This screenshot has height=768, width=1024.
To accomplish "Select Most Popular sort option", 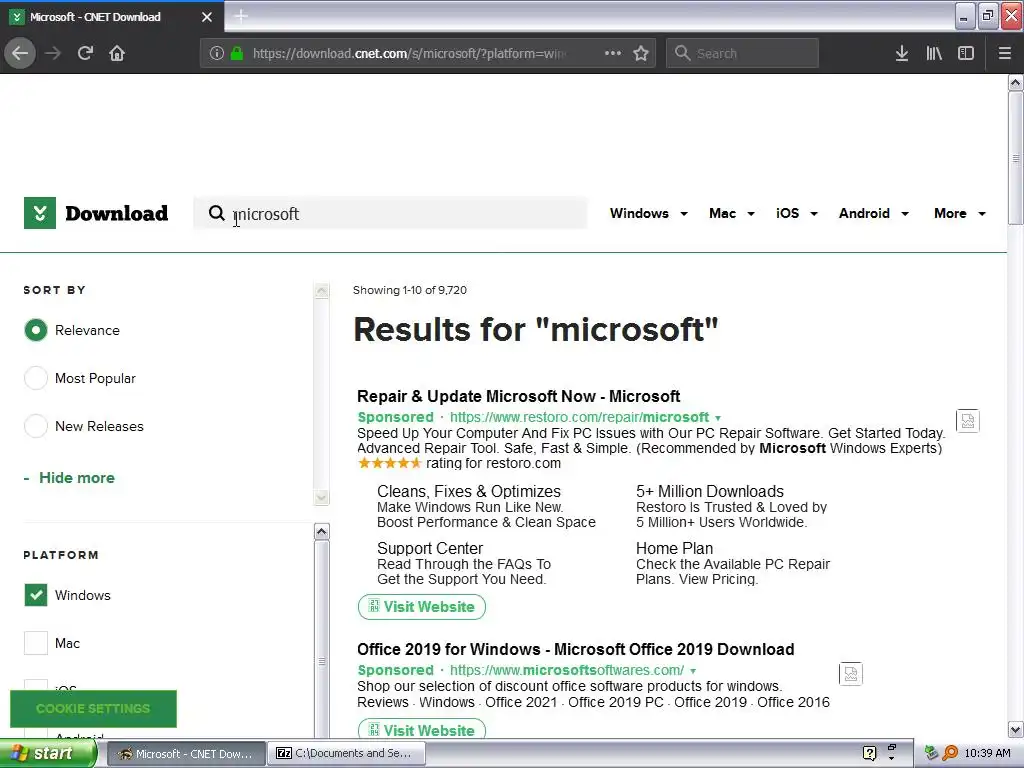I will (x=36, y=378).
